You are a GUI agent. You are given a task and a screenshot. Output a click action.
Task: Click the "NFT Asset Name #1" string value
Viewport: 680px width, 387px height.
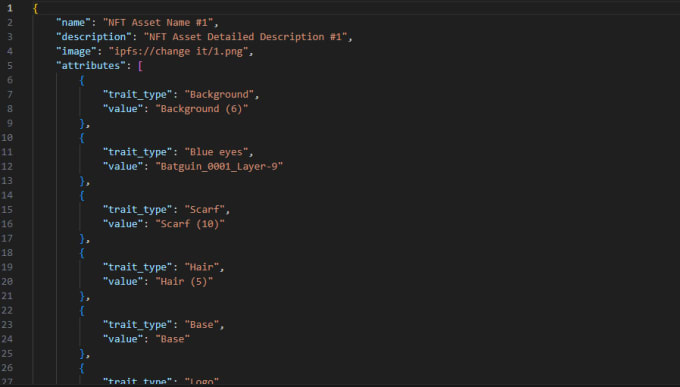click(x=158, y=23)
